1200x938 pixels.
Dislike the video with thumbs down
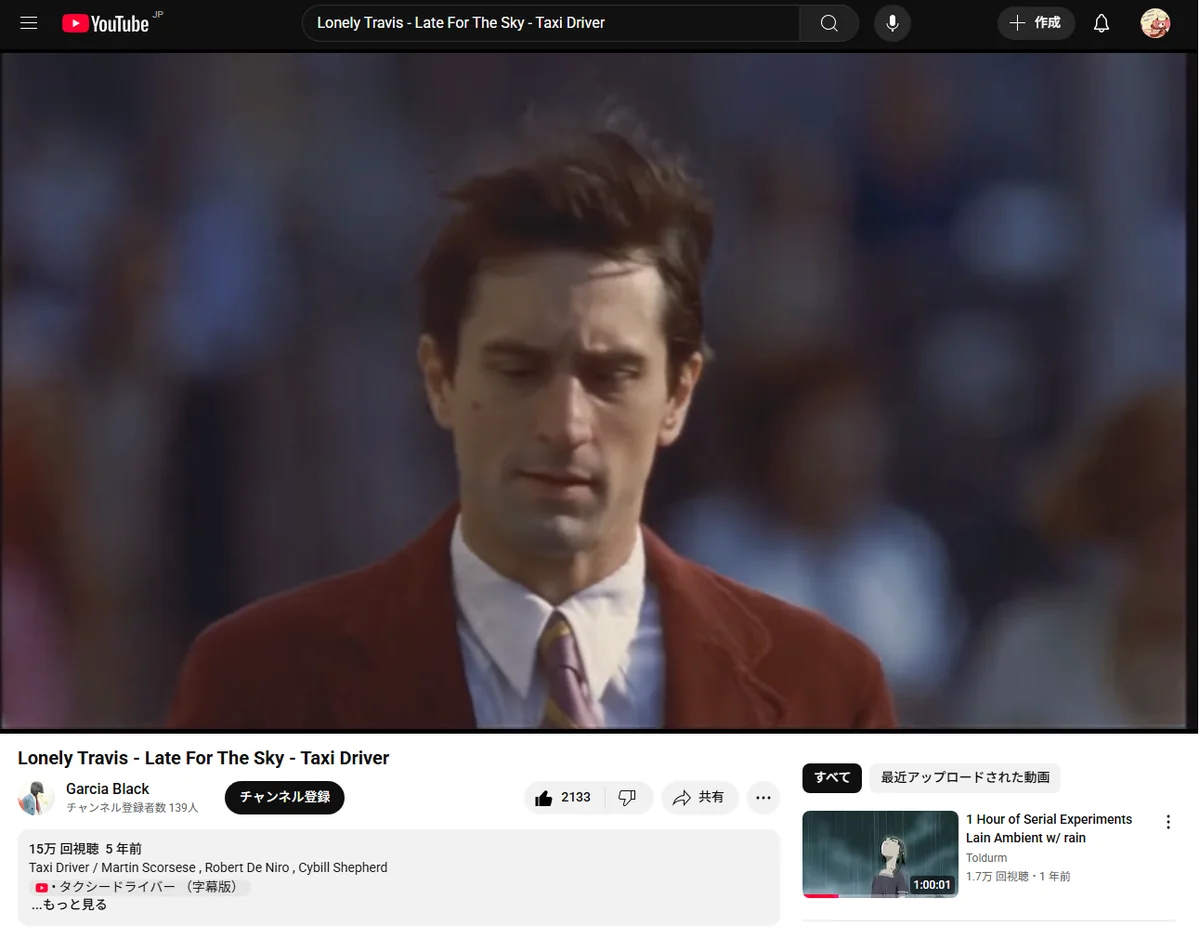coord(628,797)
